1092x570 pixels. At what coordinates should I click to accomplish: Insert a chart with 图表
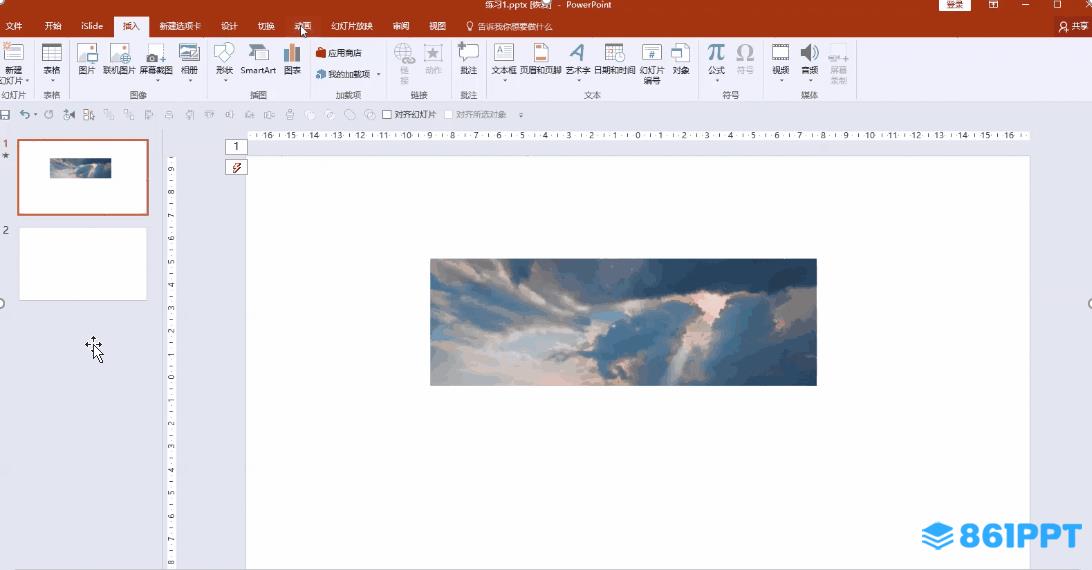click(292, 59)
